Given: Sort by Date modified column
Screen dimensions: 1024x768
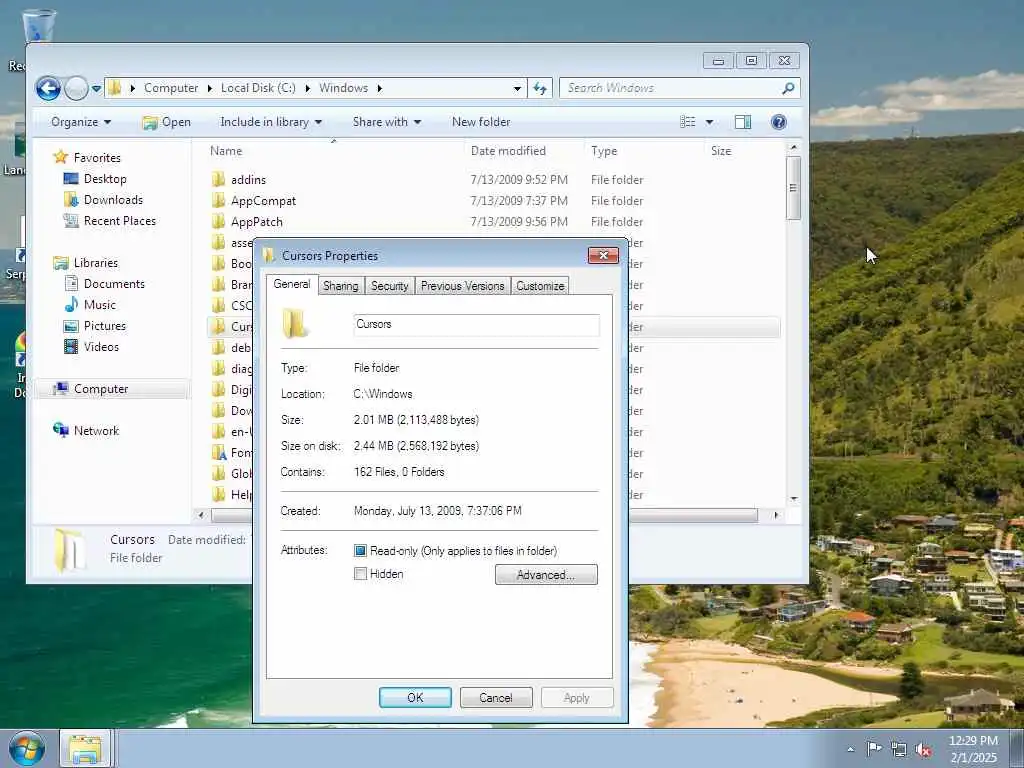Looking at the screenshot, I should point(508,151).
